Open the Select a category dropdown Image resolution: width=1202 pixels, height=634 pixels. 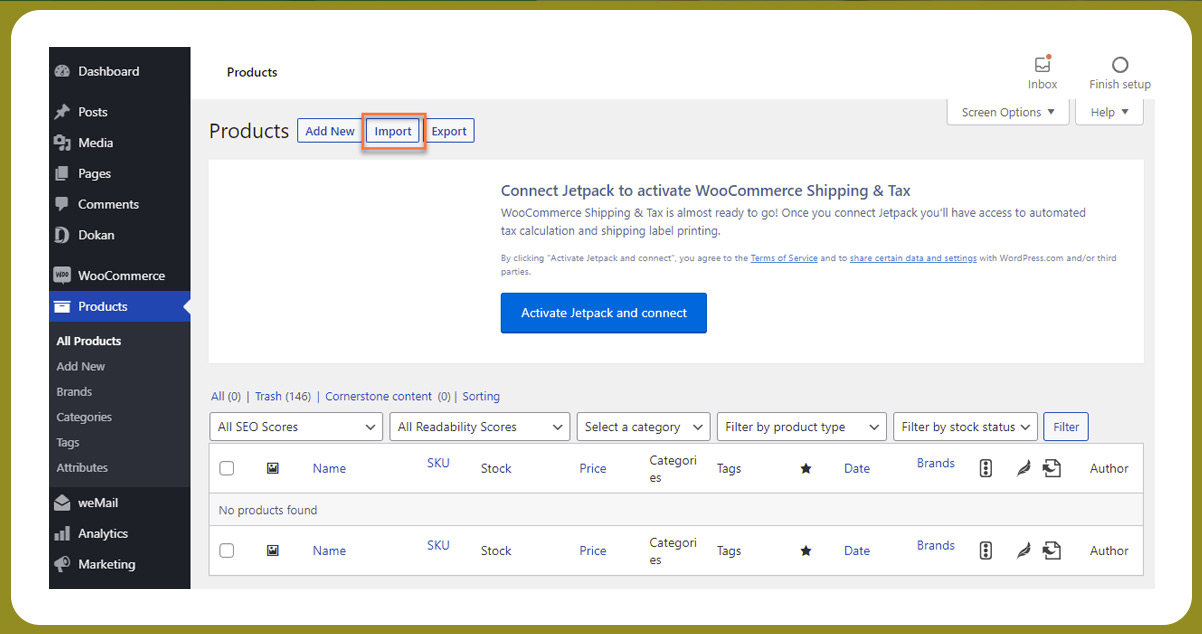(x=643, y=427)
